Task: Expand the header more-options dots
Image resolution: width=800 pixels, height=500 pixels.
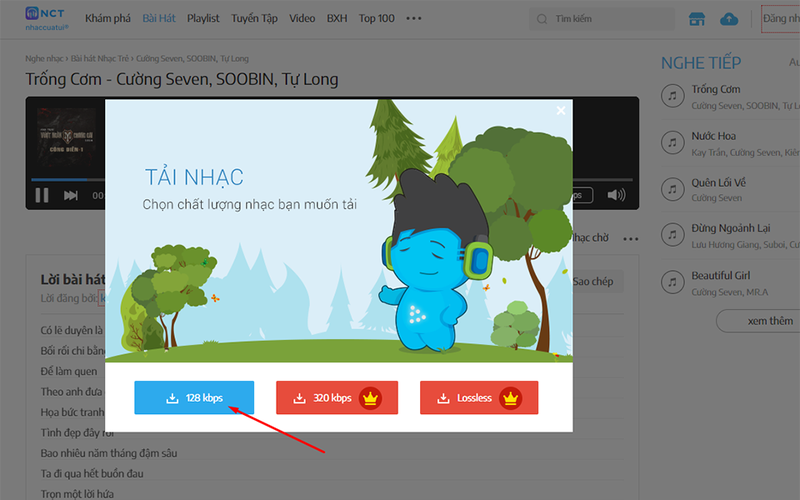Action: tap(414, 18)
